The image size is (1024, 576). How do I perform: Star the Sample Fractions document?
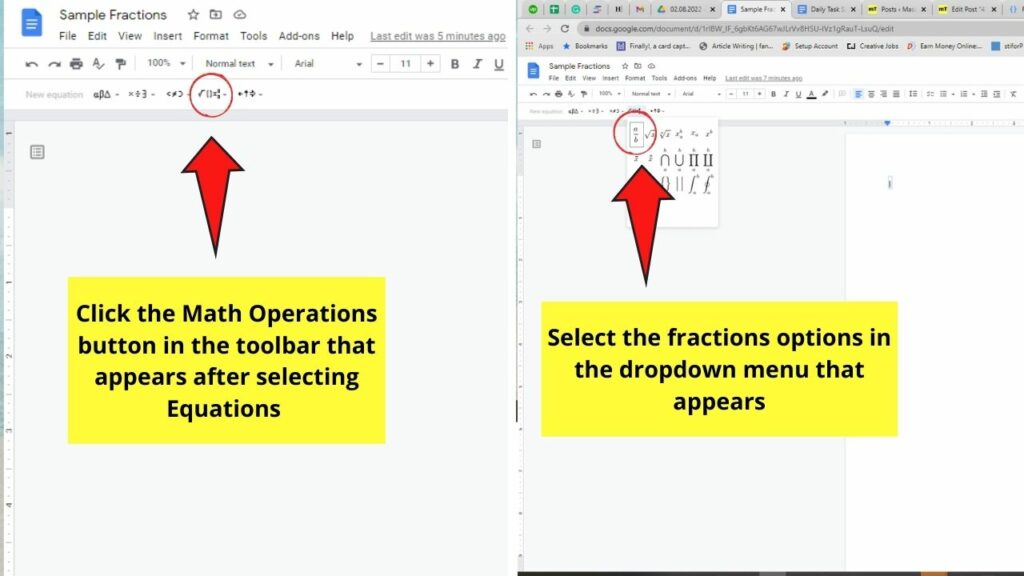[192, 14]
